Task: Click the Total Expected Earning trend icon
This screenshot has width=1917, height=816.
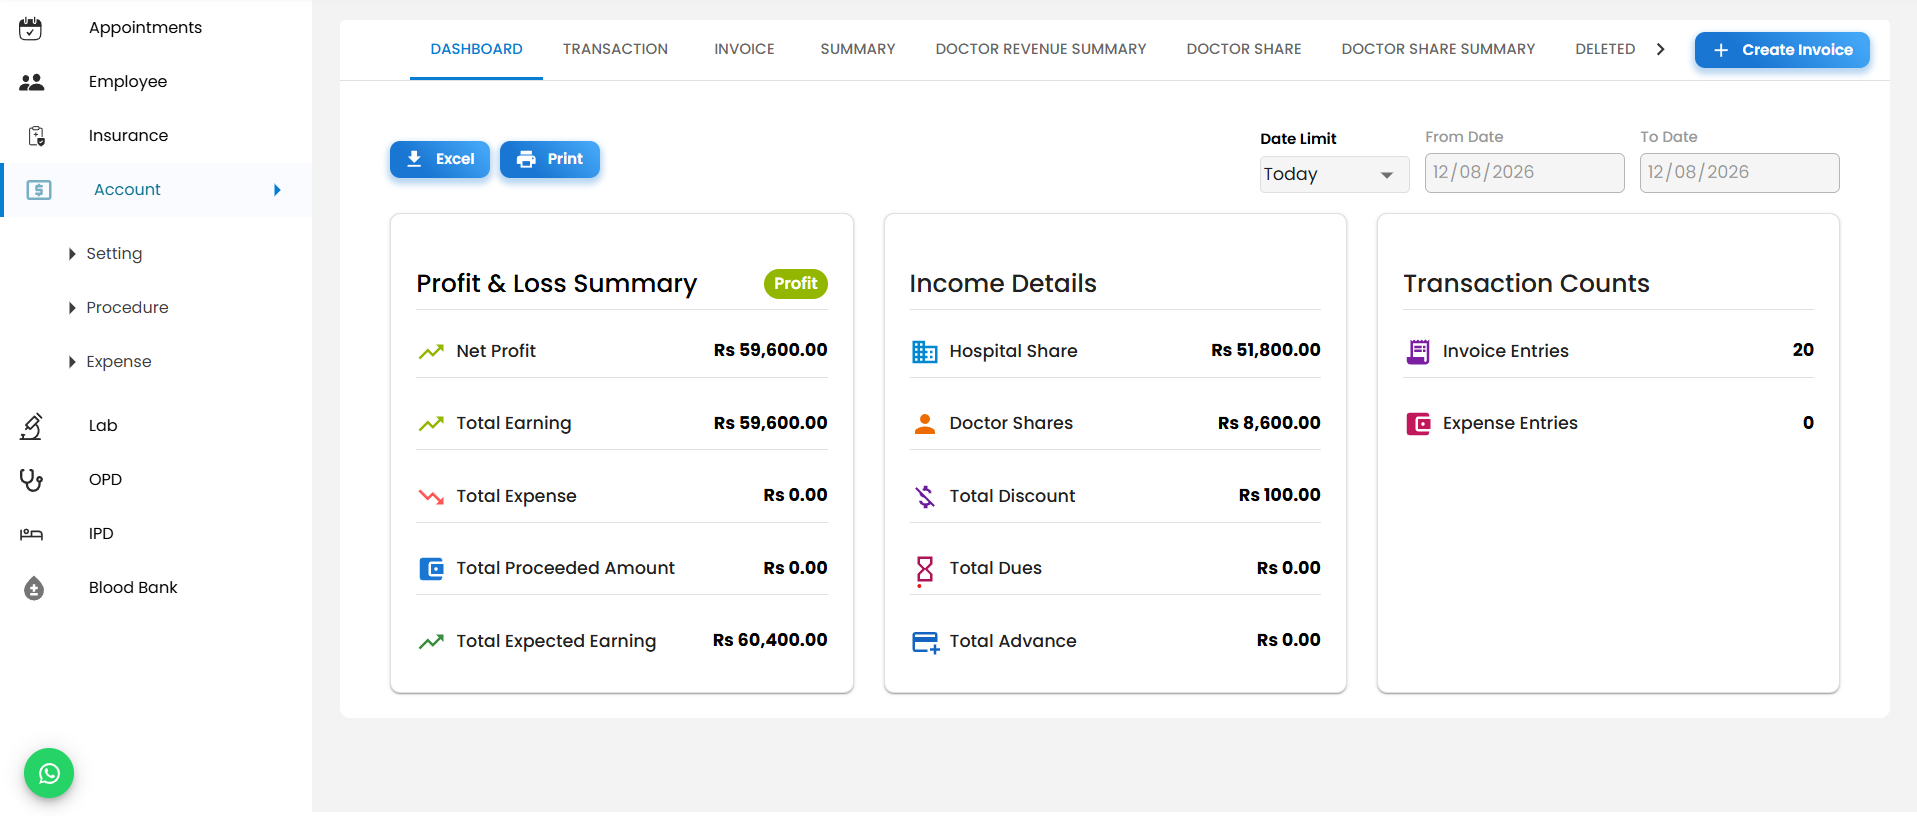Action: point(431,642)
